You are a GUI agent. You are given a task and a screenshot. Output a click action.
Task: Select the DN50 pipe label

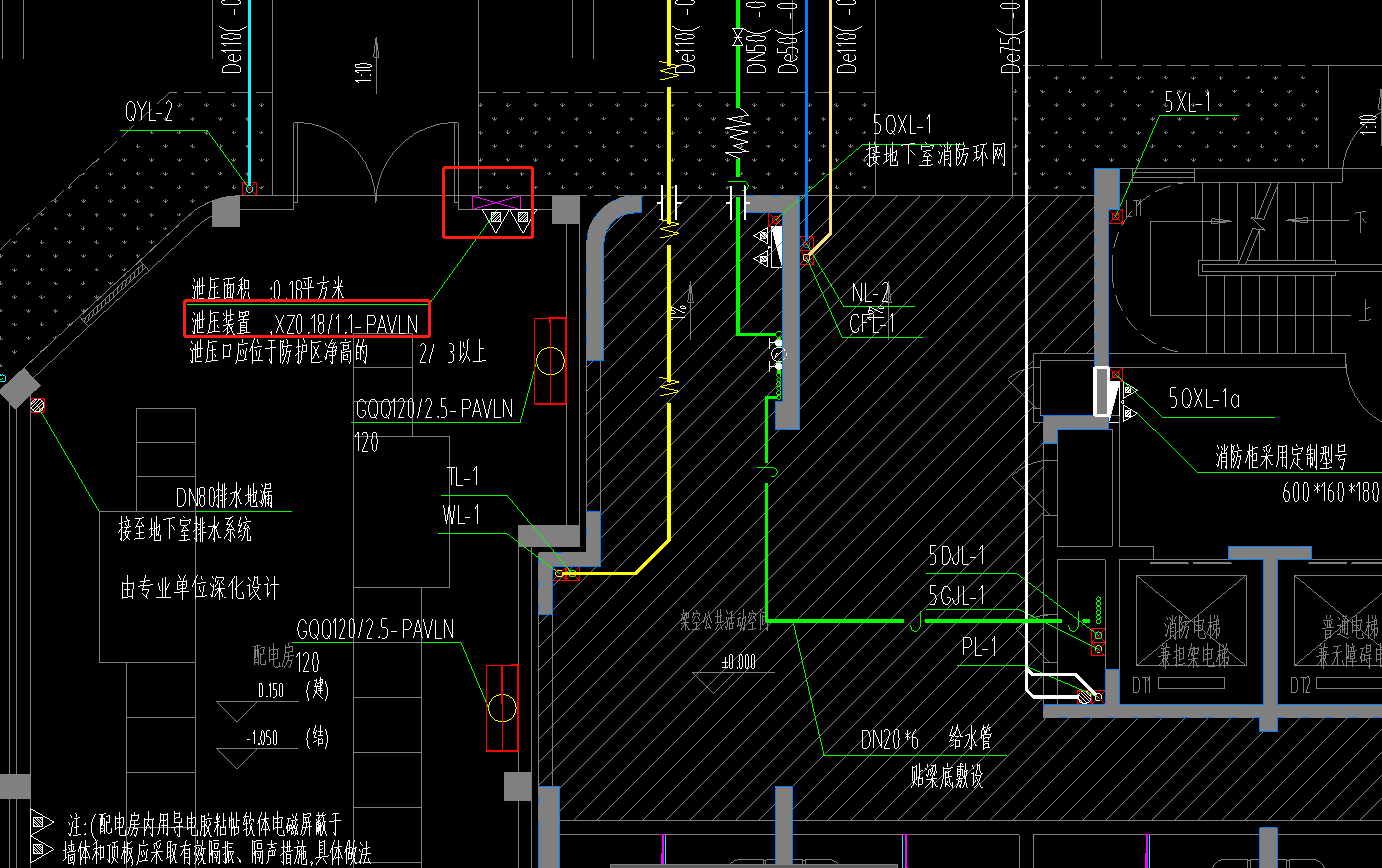point(757,36)
